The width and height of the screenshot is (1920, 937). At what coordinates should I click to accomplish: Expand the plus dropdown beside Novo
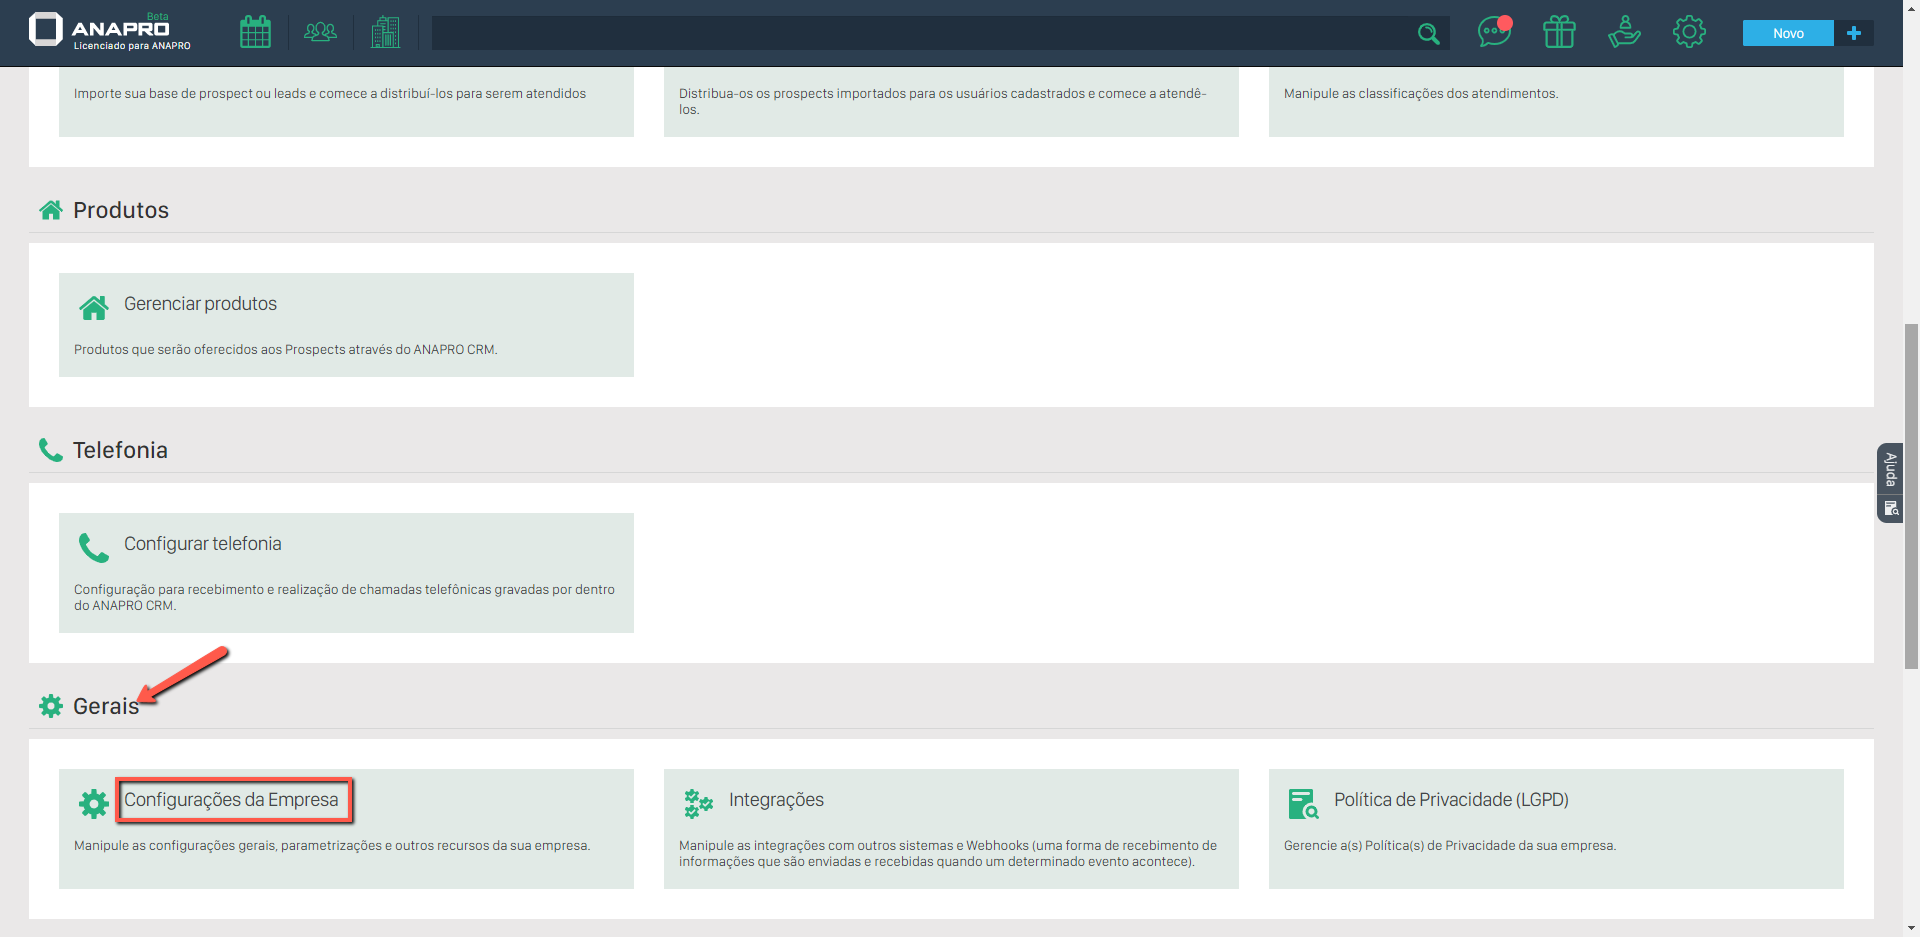(x=1854, y=33)
